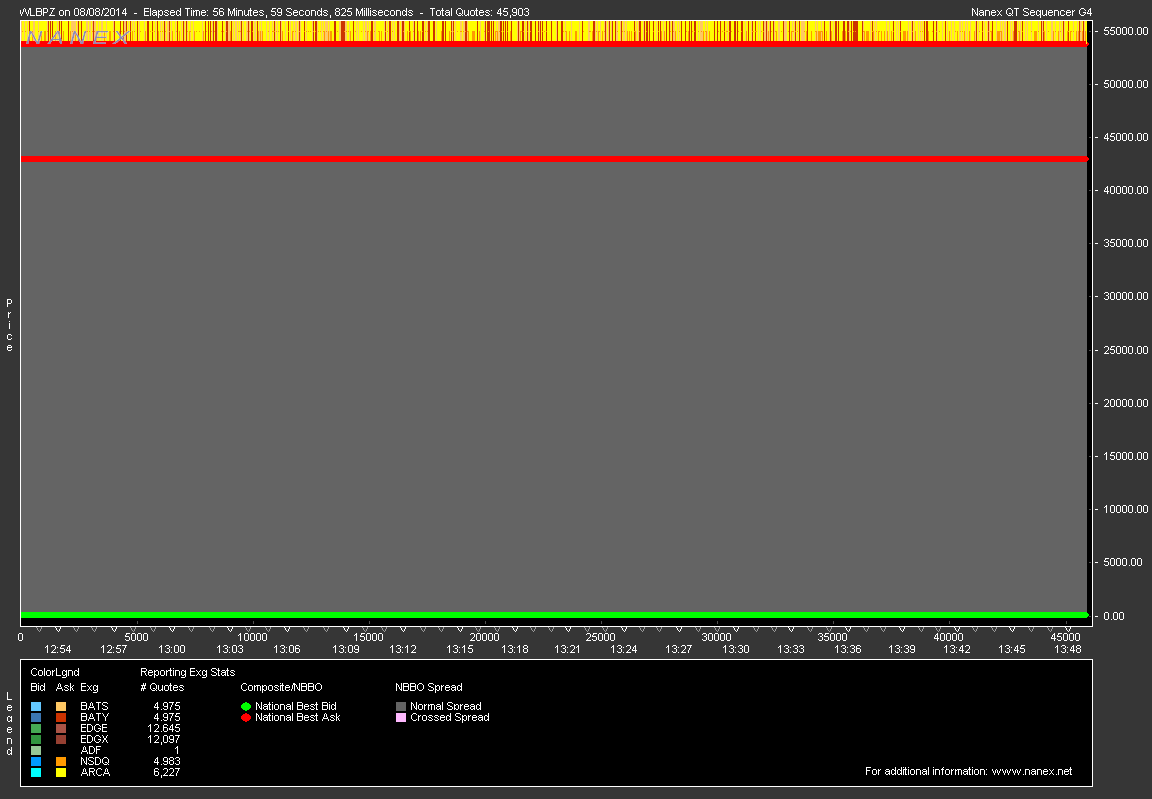Click the ARCA quote count 6,227
This screenshot has height=799, width=1152.
click(167, 772)
